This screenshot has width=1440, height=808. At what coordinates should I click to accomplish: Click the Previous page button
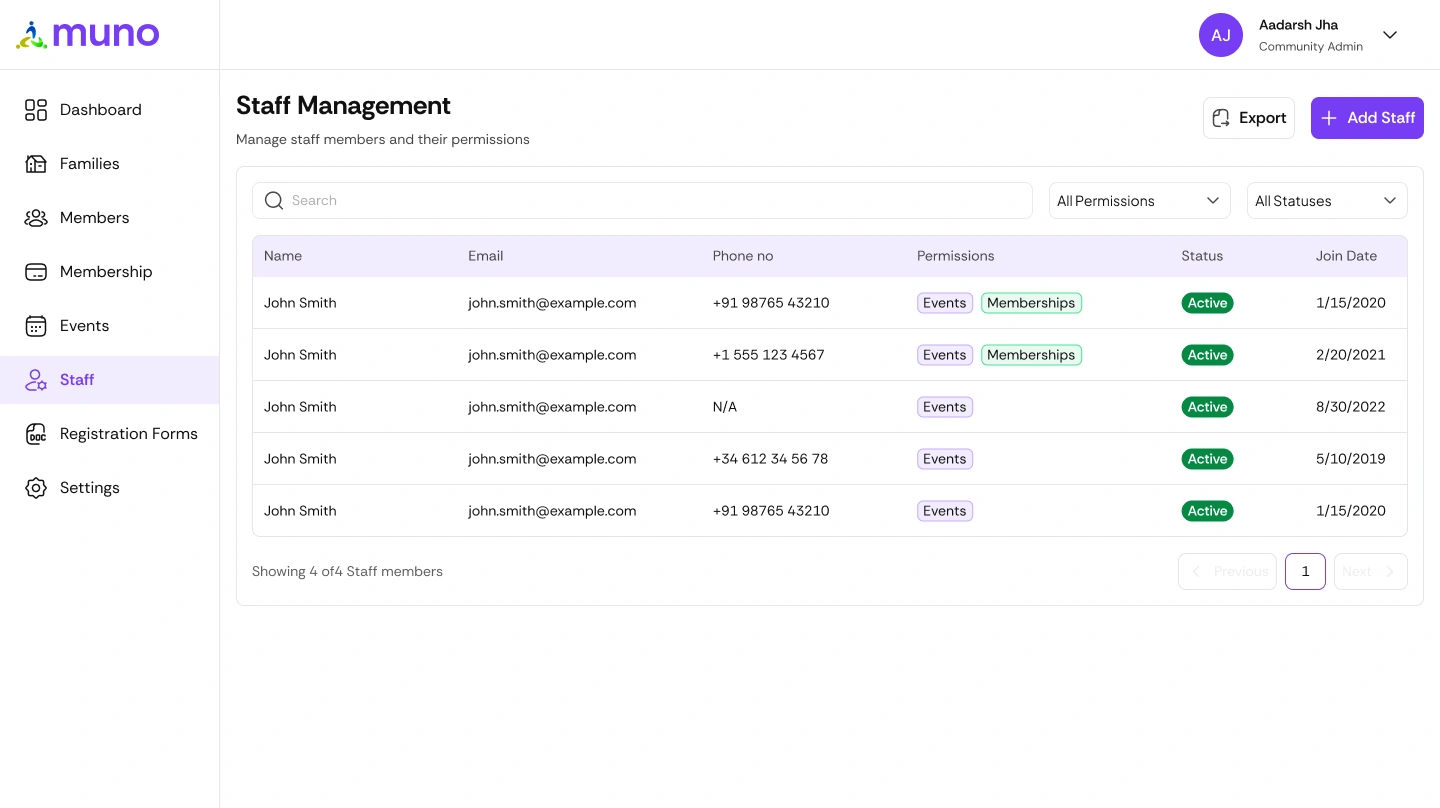coord(1227,572)
